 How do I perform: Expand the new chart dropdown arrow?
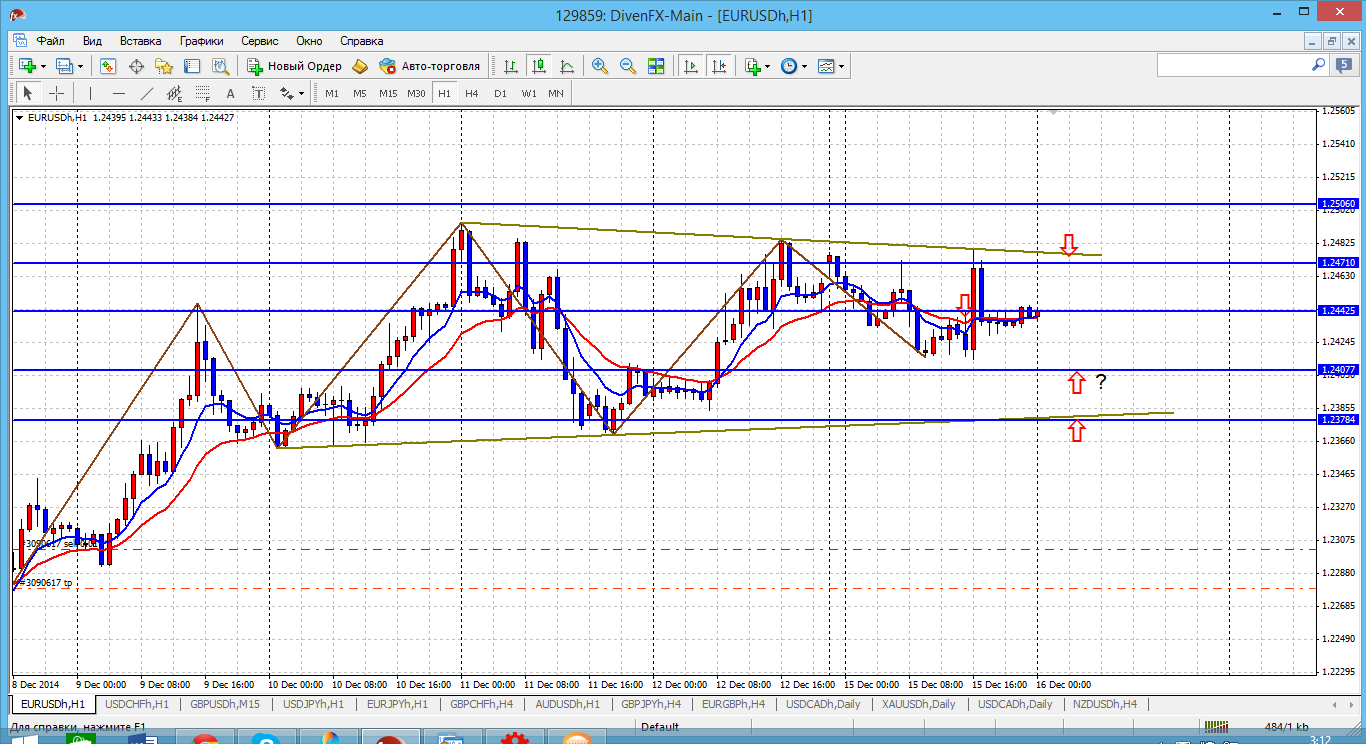click(41, 66)
